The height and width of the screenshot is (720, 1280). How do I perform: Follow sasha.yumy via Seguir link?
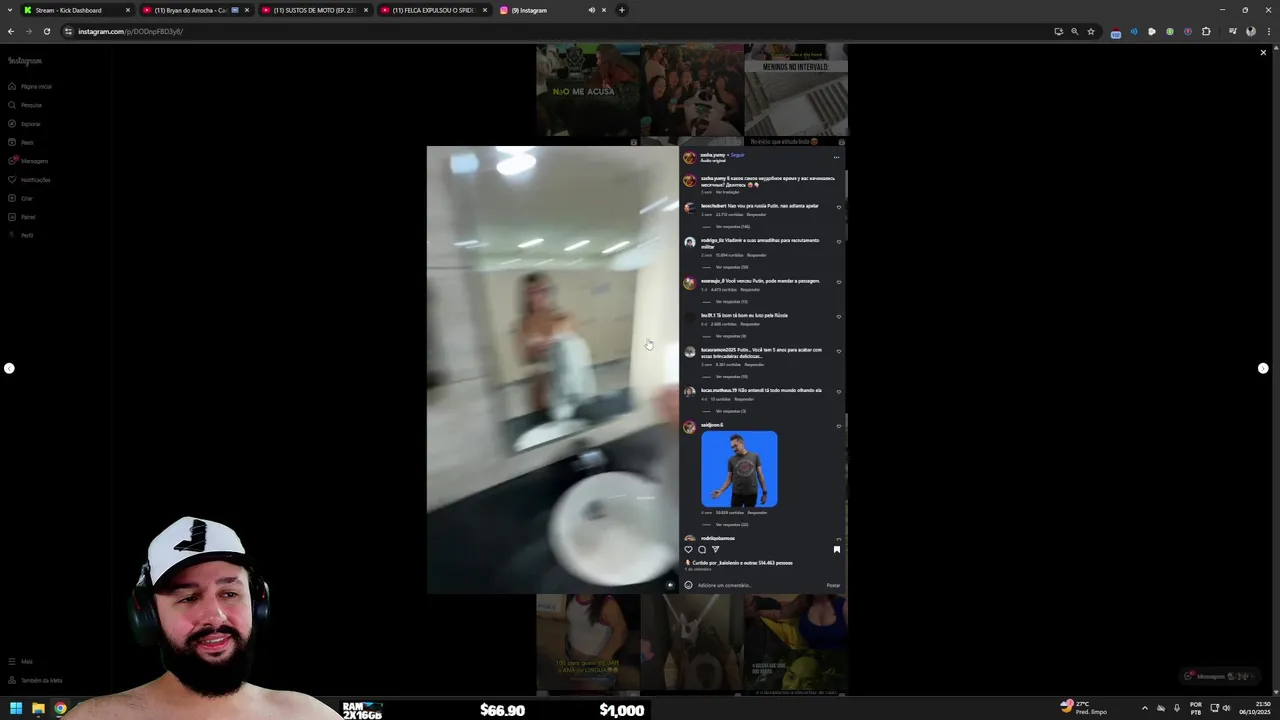737,155
